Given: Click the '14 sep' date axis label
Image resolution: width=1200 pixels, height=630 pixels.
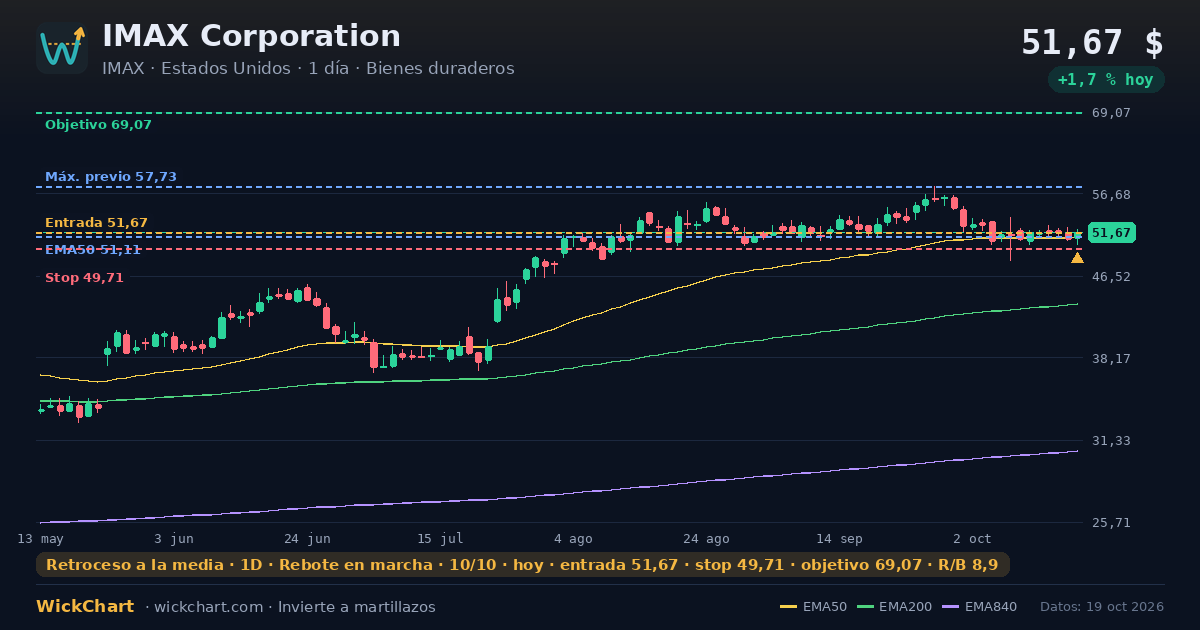Looking at the screenshot, I should click(x=839, y=538).
